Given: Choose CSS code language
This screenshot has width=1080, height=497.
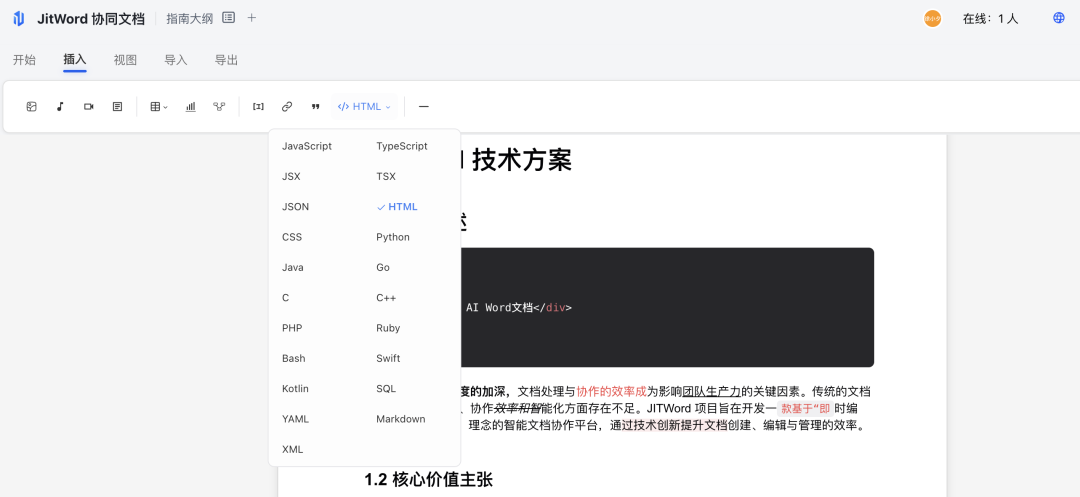Looking at the screenshot, I should pyautogui.click(x=292, y=237).
